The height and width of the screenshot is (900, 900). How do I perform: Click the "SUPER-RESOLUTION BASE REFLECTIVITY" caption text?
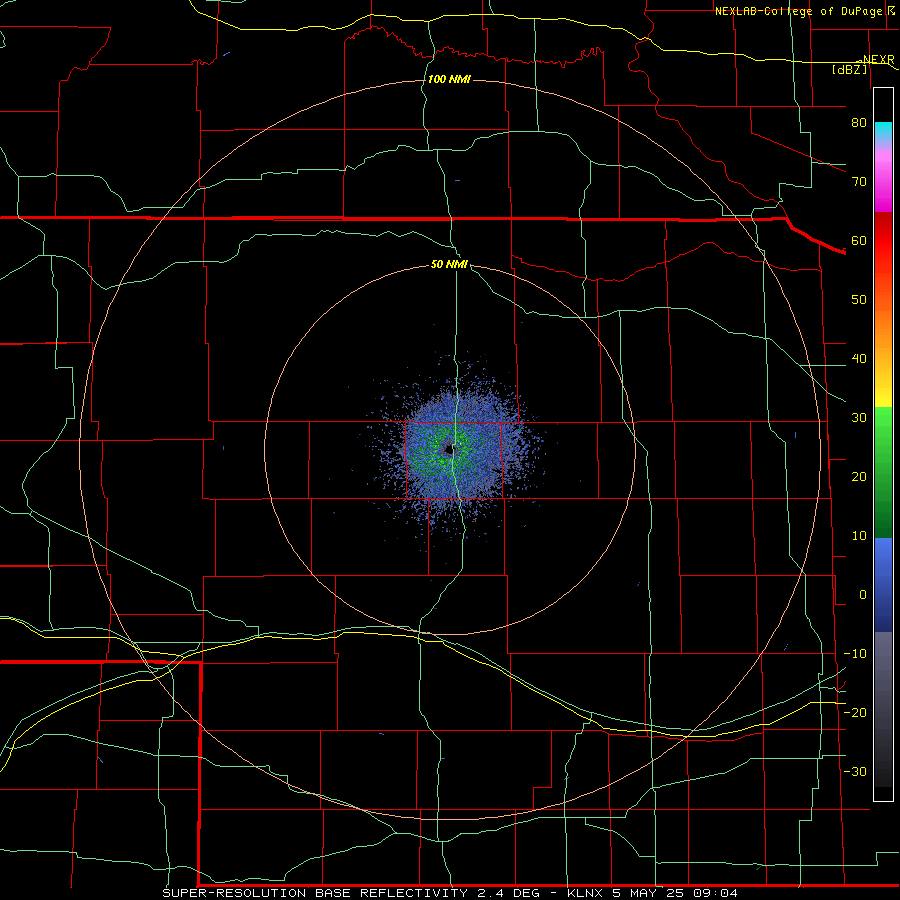coord(315,893)
